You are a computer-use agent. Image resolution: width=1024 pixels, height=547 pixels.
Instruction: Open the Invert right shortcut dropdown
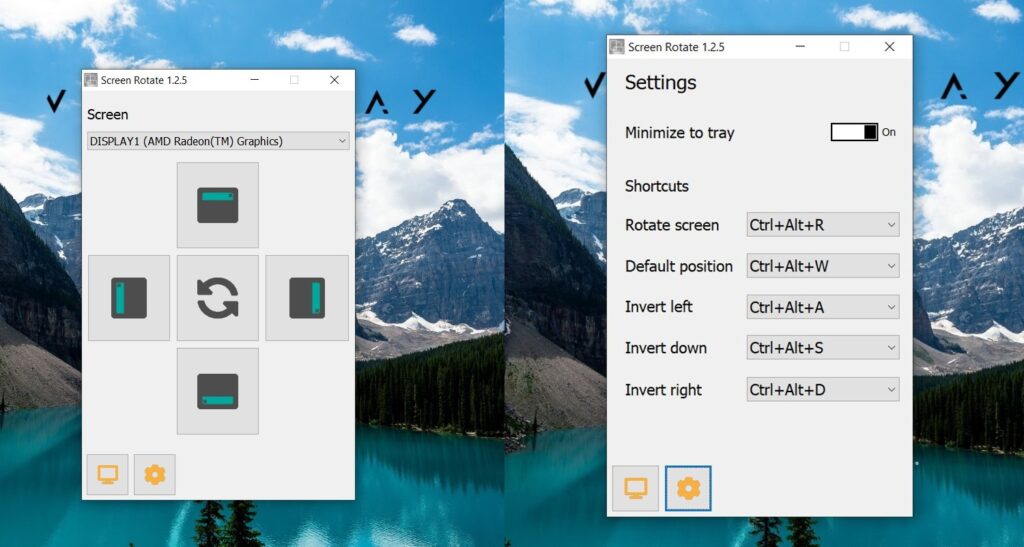[x=823, y=390]
